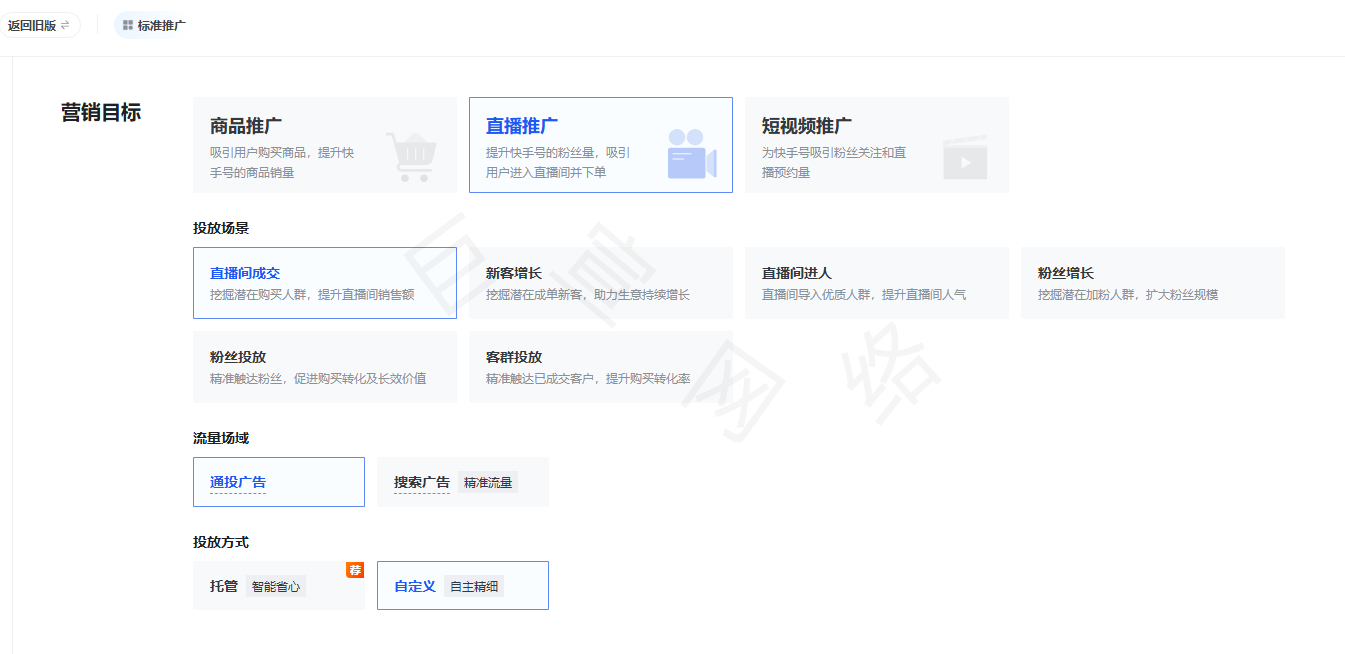Select the 直播间进入 scenario
Image resolution: width=1345 pixels, height=654 pixels.
click(x=876, y=282)
